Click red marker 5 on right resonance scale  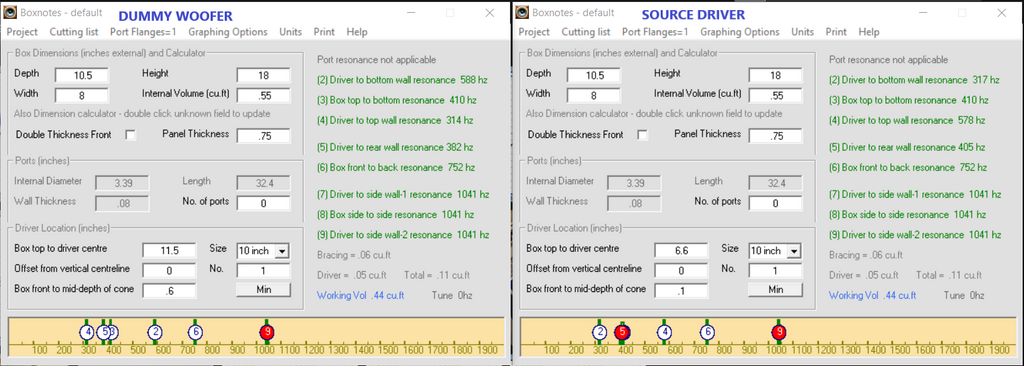(x=622, y=332)
